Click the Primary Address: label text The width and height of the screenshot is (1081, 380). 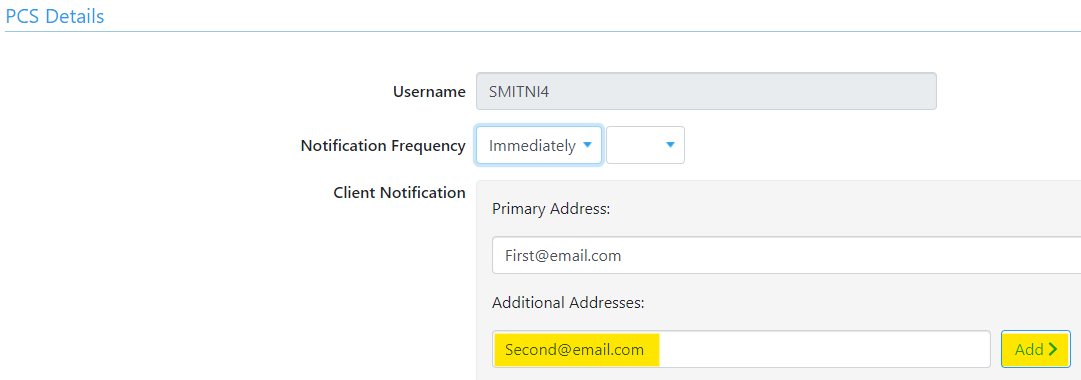(552, 210)
